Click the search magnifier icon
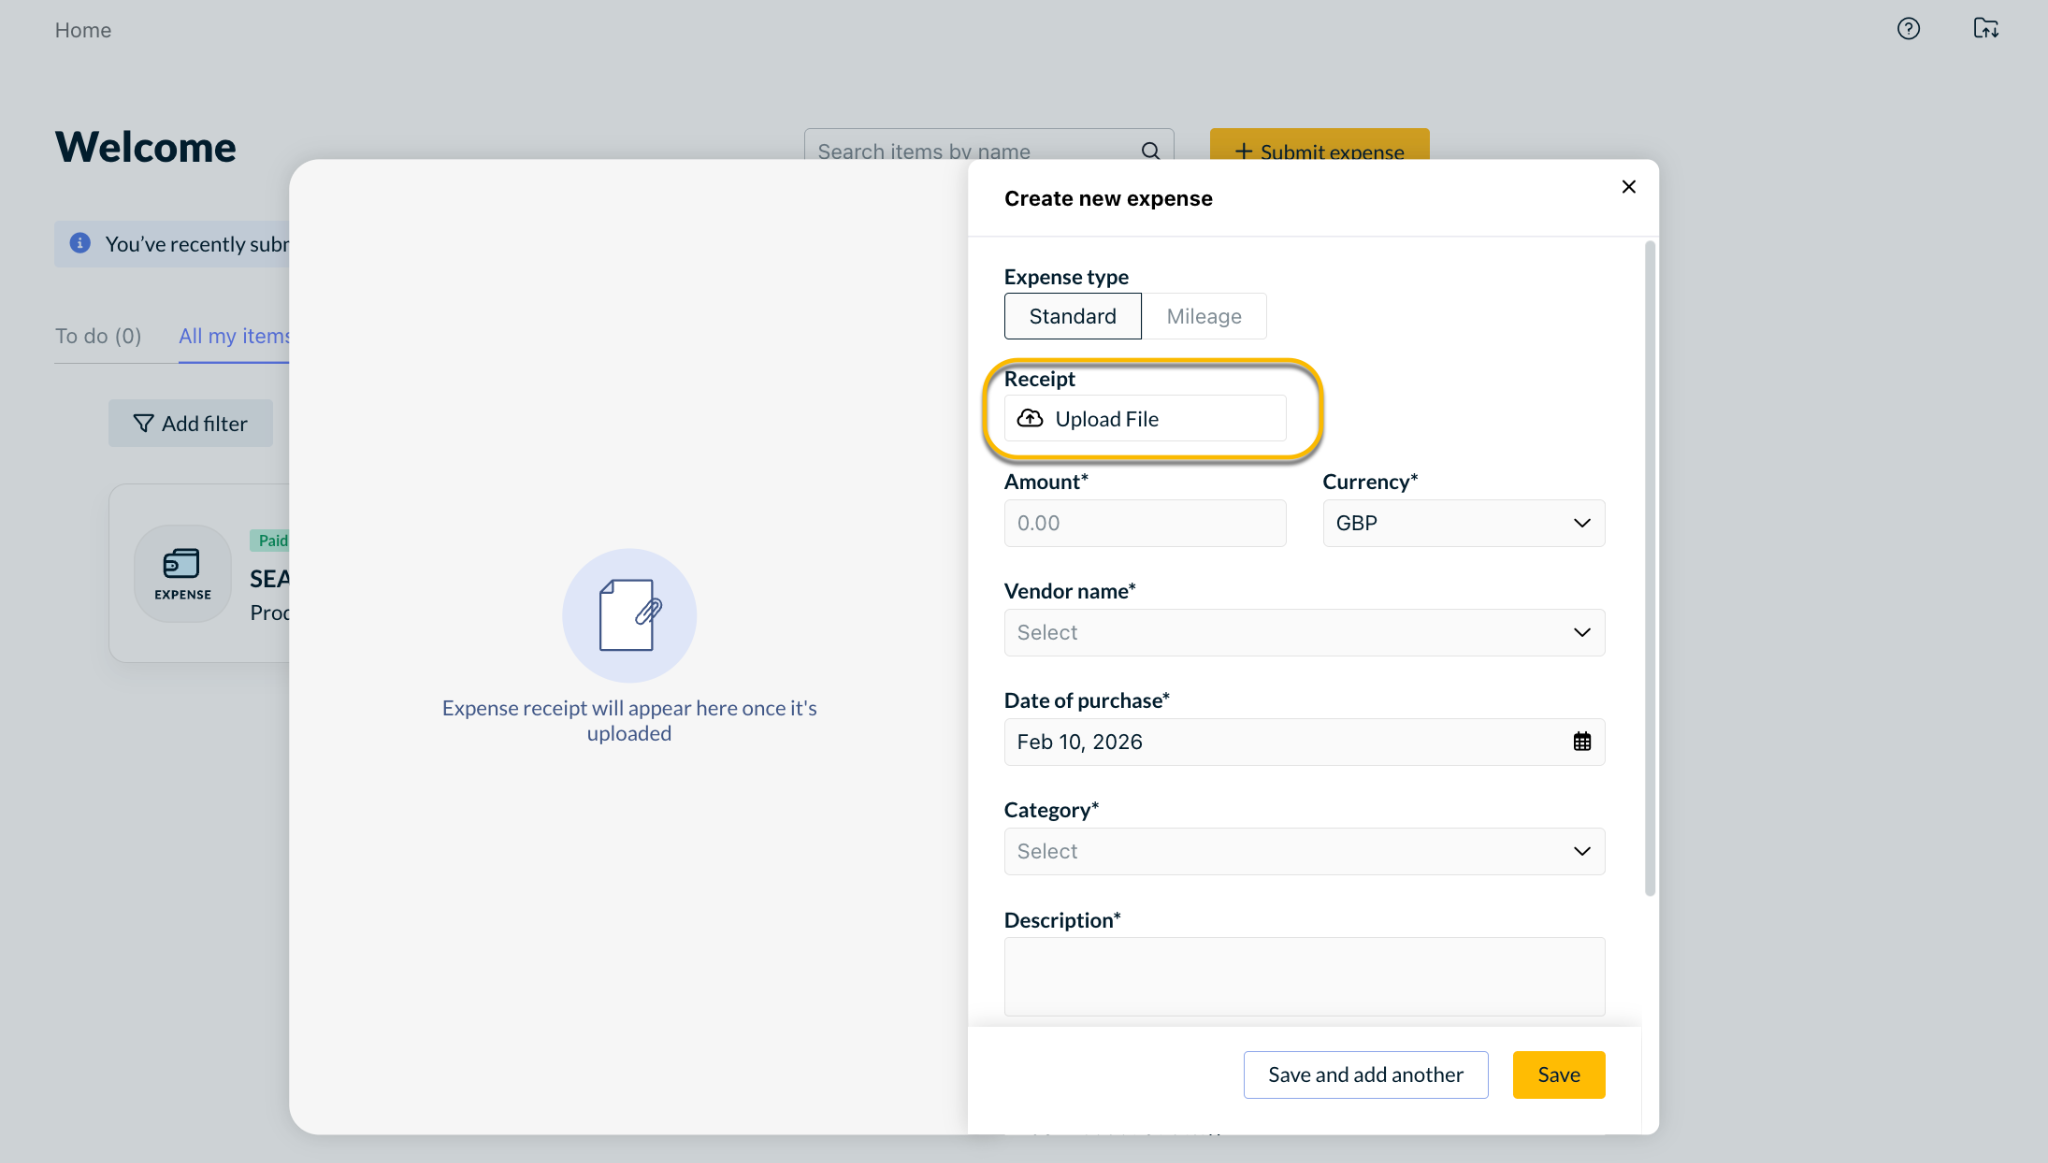The width and height of the screenshot is (2048, 1163). pos(1150,151)
